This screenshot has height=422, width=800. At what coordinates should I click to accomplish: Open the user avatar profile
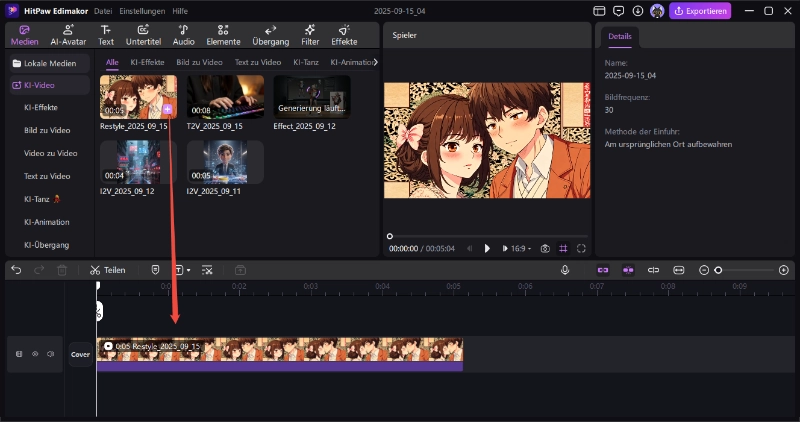[x=657, y=11]
